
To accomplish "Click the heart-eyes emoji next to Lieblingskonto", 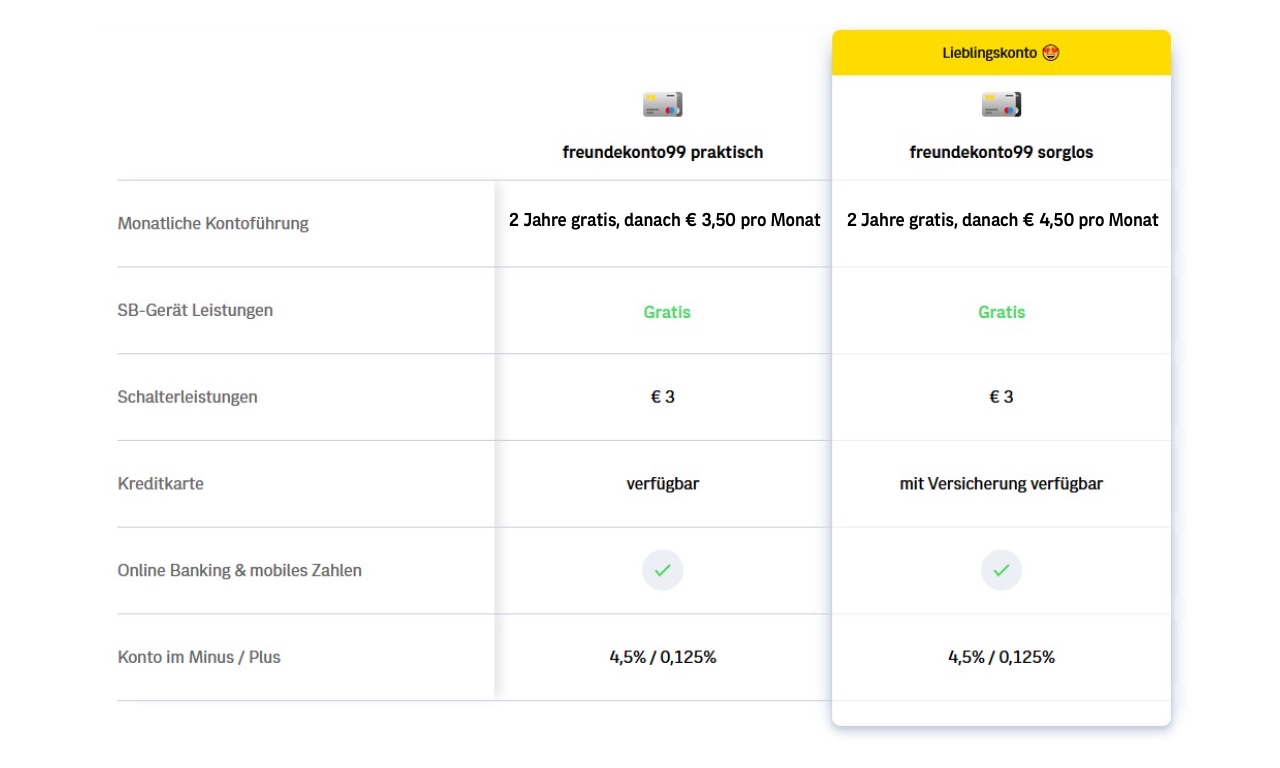I will [1050, 52].
